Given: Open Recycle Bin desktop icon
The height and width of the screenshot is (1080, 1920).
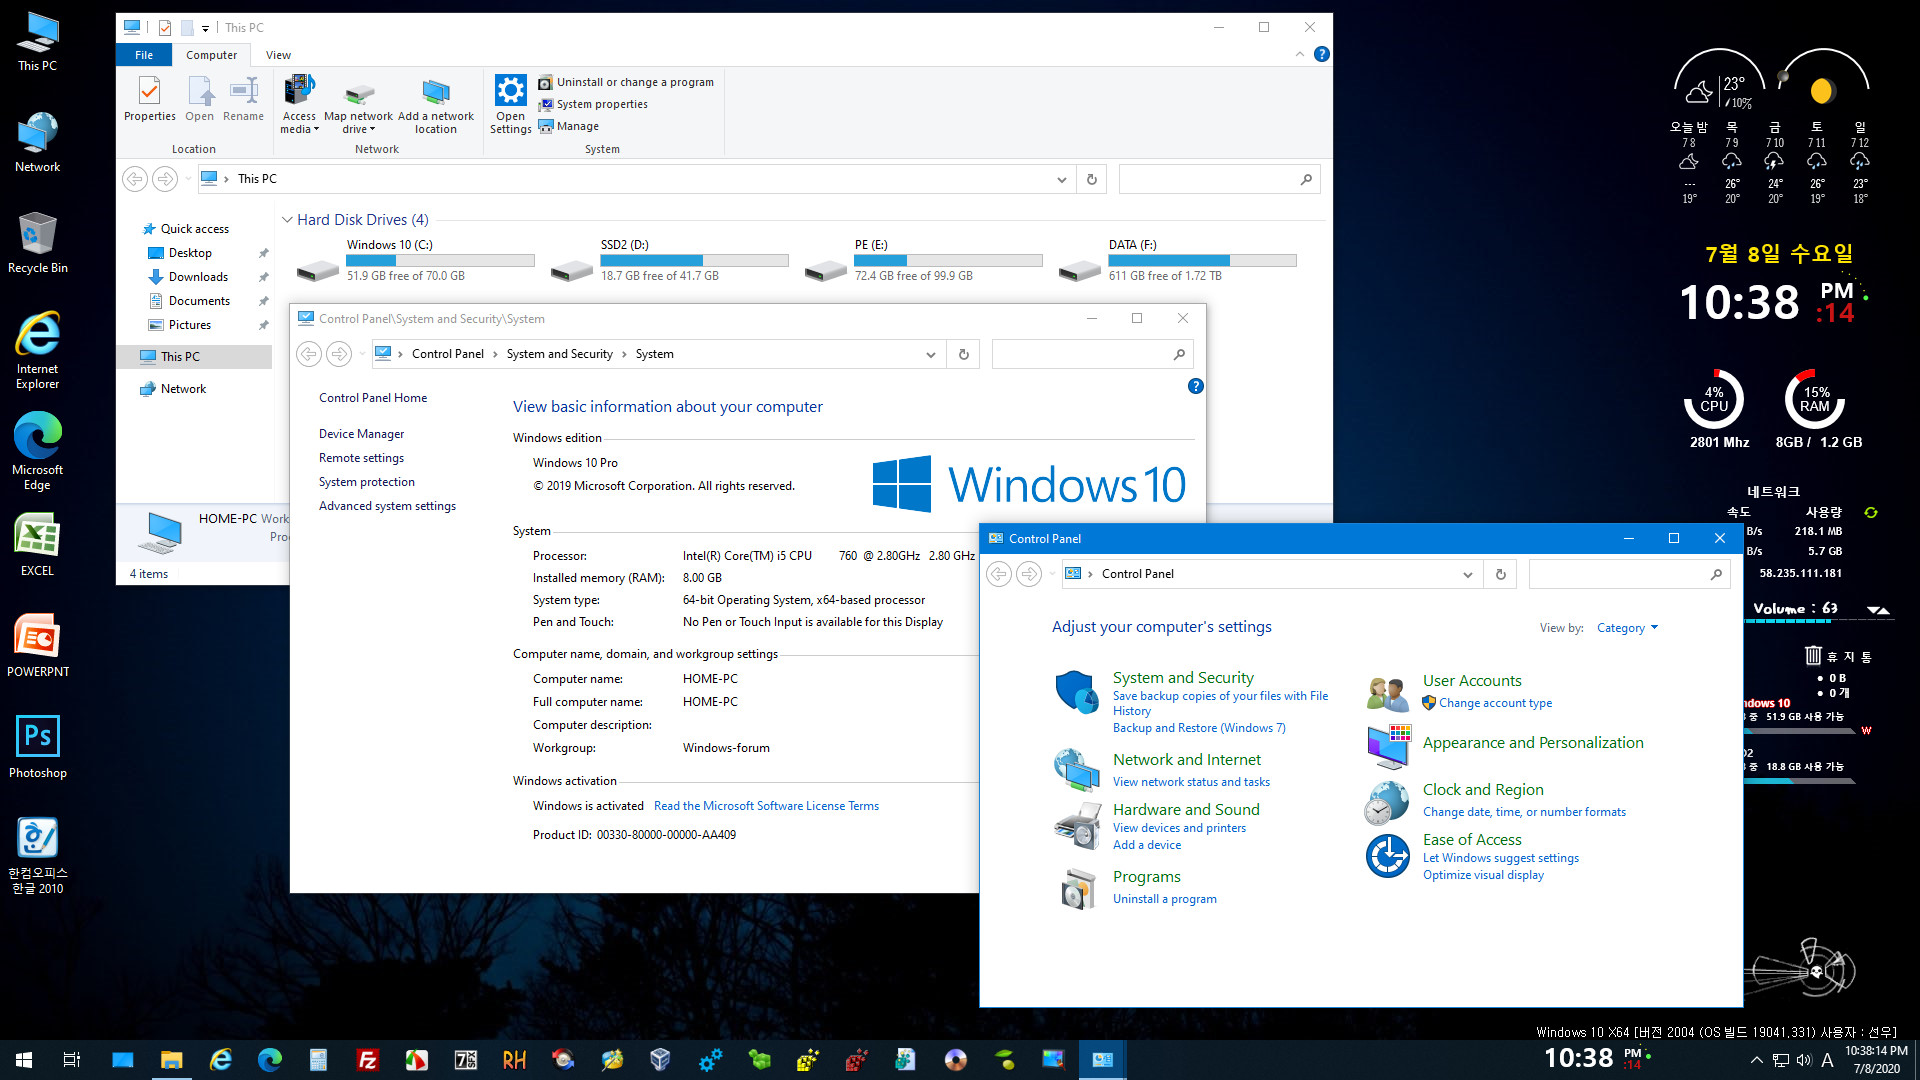Looking at the screenshot, I should [x=38, y=243].
